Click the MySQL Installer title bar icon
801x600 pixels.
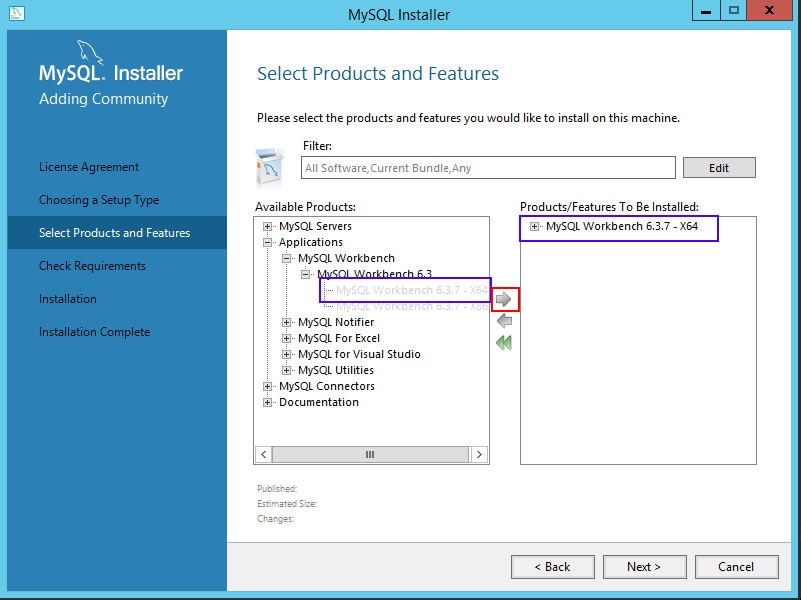click(16, 13)
